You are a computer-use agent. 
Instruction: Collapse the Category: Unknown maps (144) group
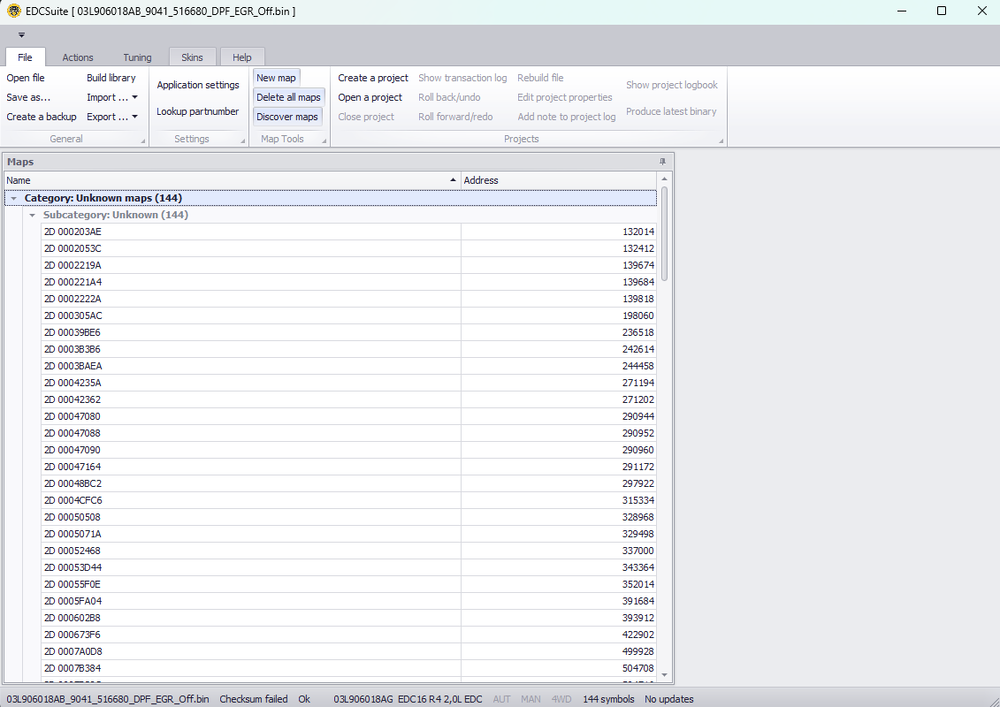(x=13, y=197)
